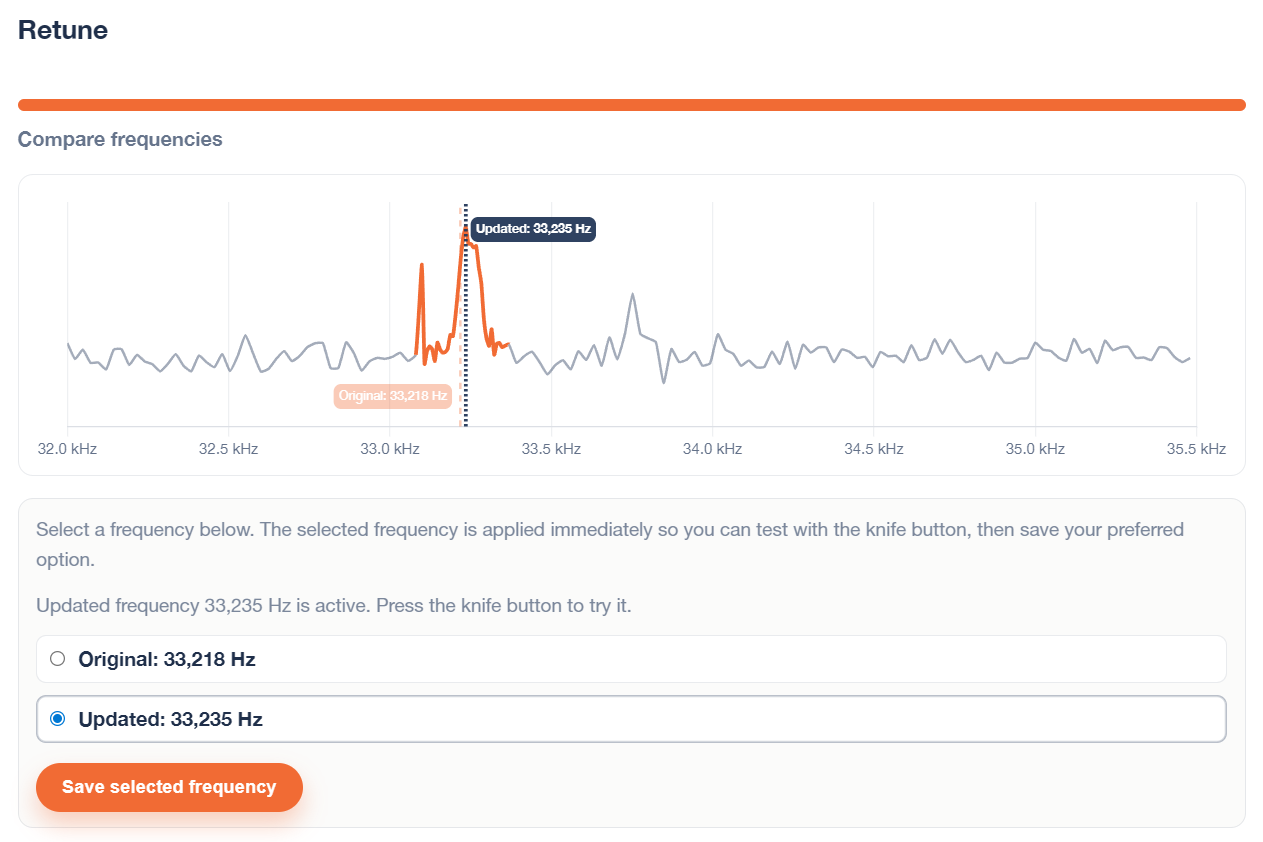1263x842 pixels.
Task: Select the Updated 33,235 Hz radio button
Action: [x=58, y=718]
